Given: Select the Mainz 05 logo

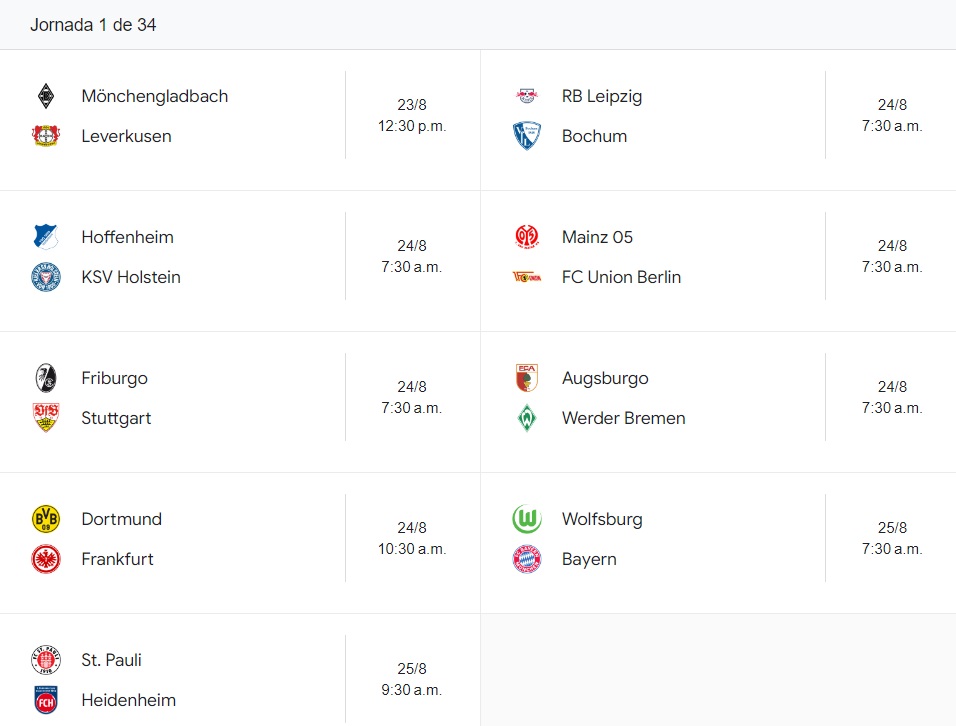Looking at the screenshot, I should click(x=527, y=237).
